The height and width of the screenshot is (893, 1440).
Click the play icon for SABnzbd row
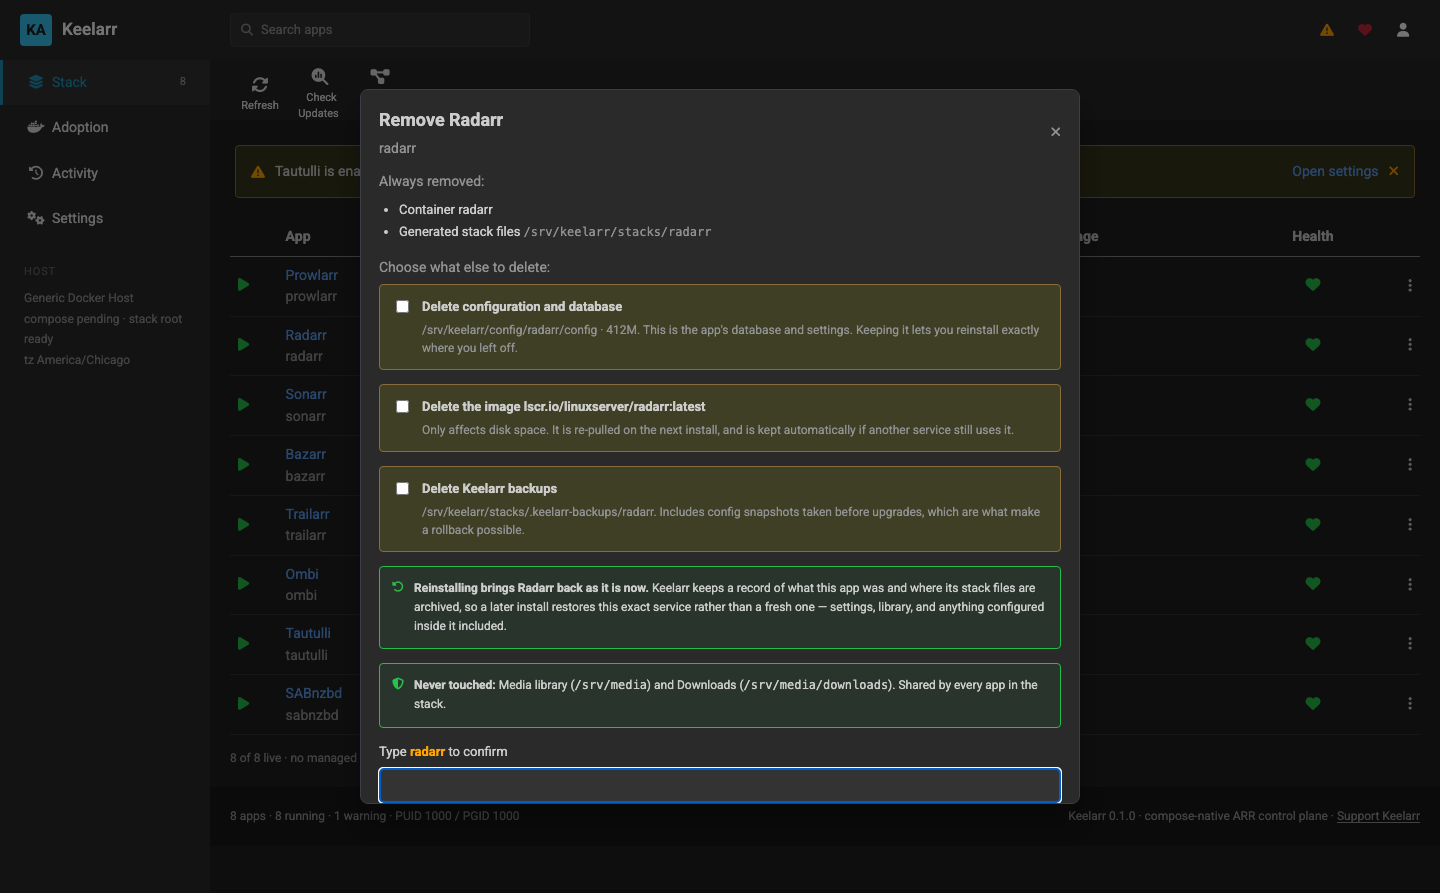pos(244,704)
